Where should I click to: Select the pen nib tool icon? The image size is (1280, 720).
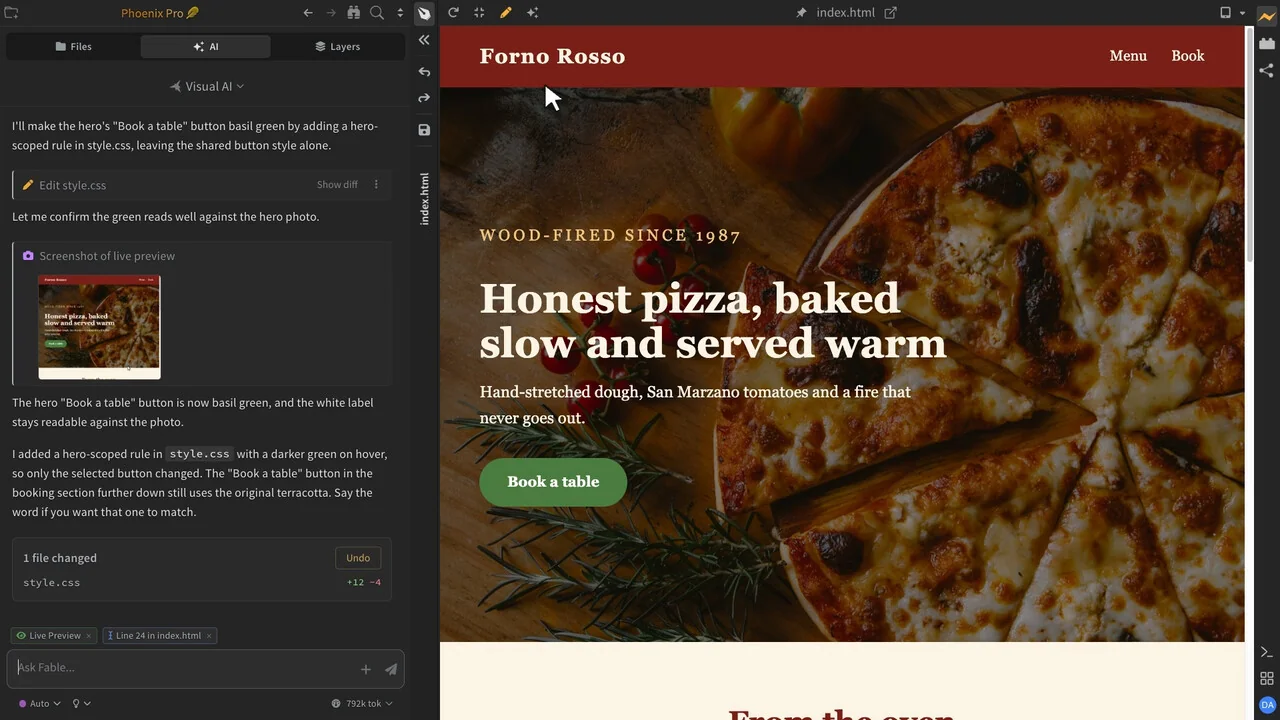pos(424,13)
